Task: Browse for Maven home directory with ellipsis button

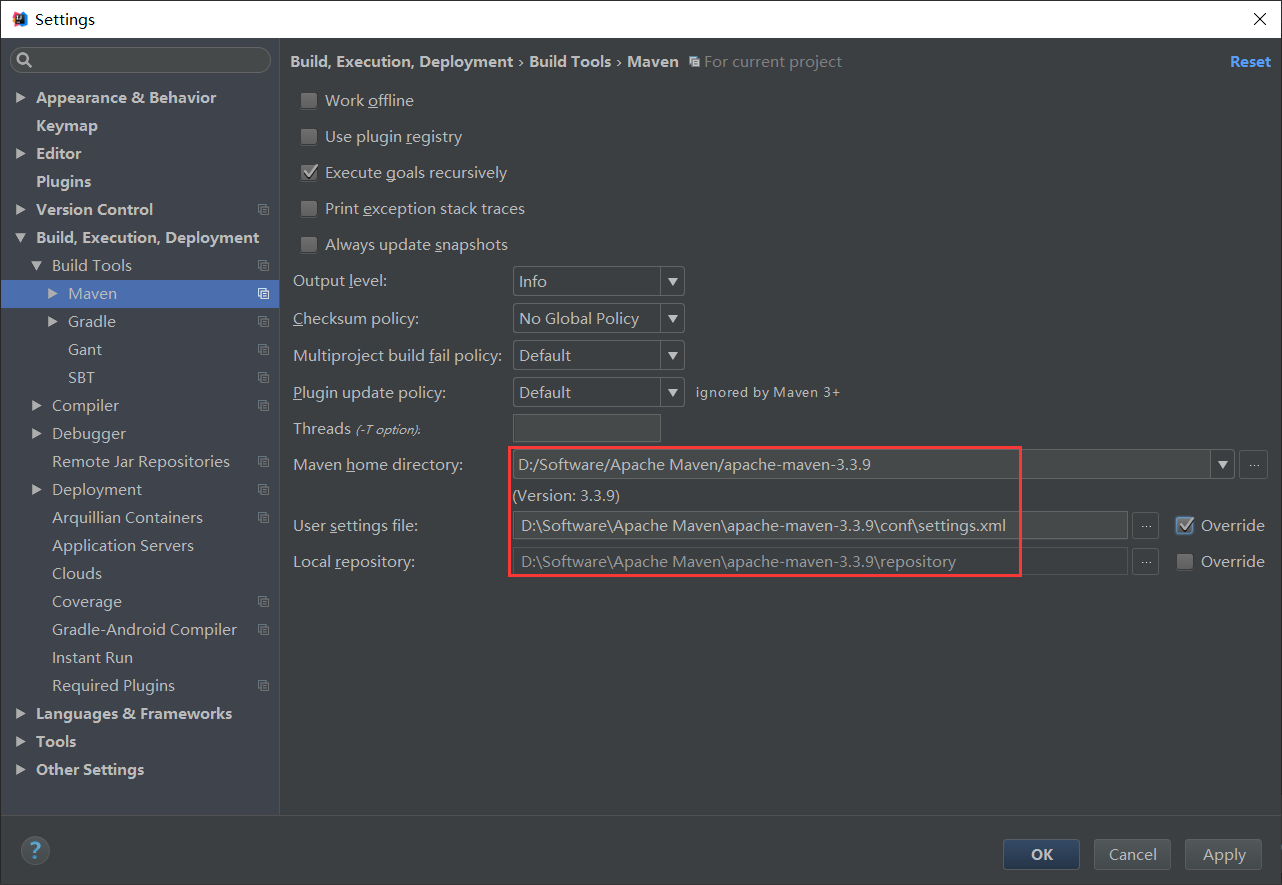Action: pos(1253,464)
